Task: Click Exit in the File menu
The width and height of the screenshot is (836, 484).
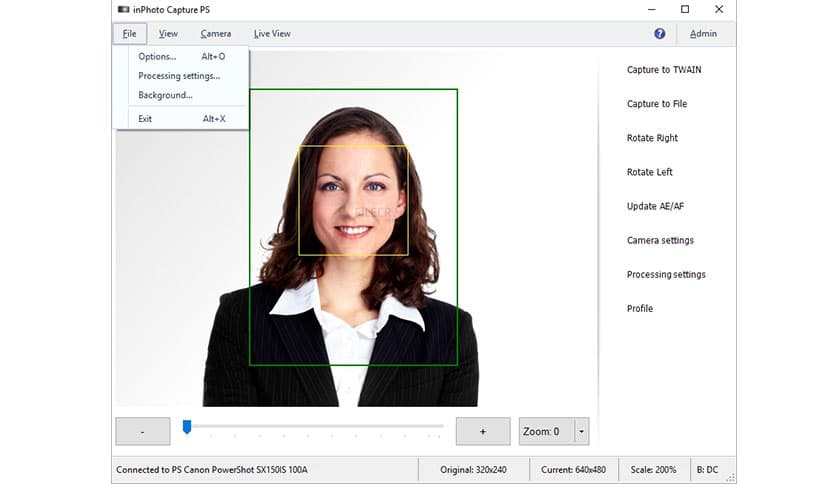Action: click(145, 119)
